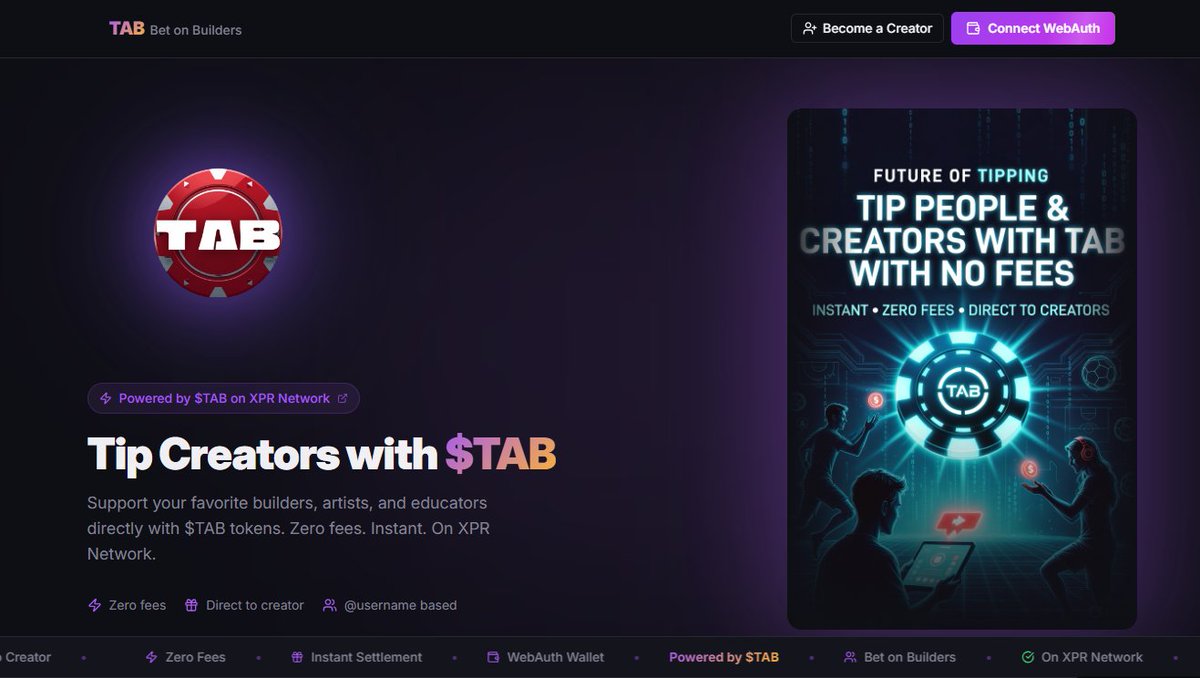Screen dimensions: 1200x678
Task: Click On XPR Network in the bottom ticker
Action: click(1092, 657)
